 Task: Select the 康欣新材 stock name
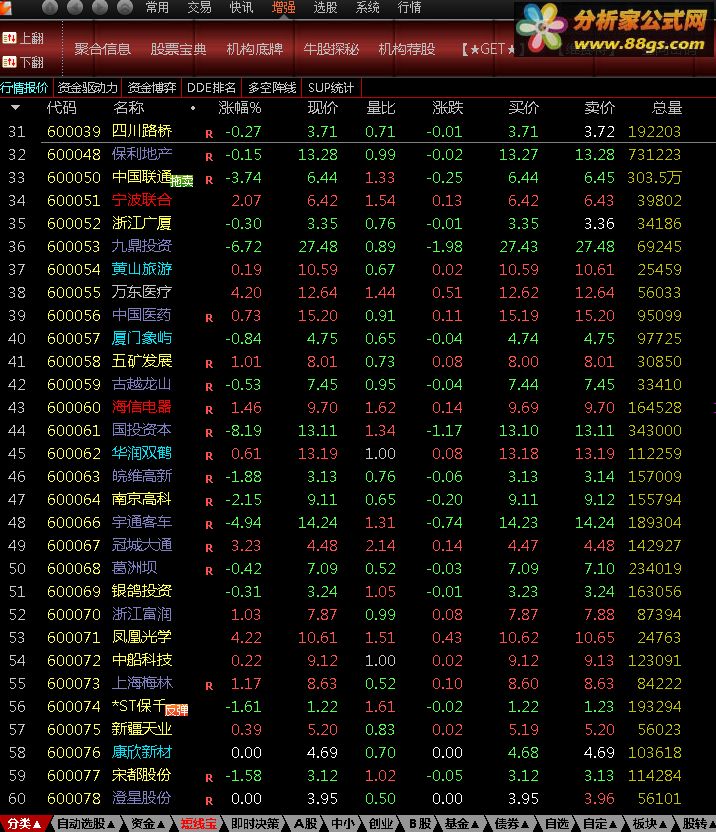[142, 752]
